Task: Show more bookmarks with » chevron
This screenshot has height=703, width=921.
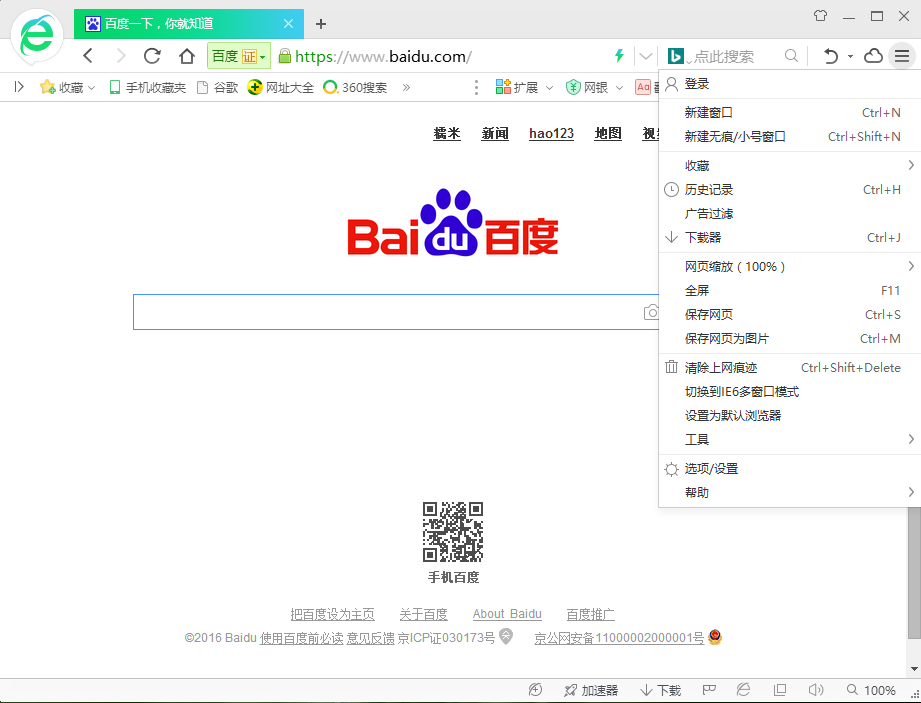Action: tap(406, 88)
